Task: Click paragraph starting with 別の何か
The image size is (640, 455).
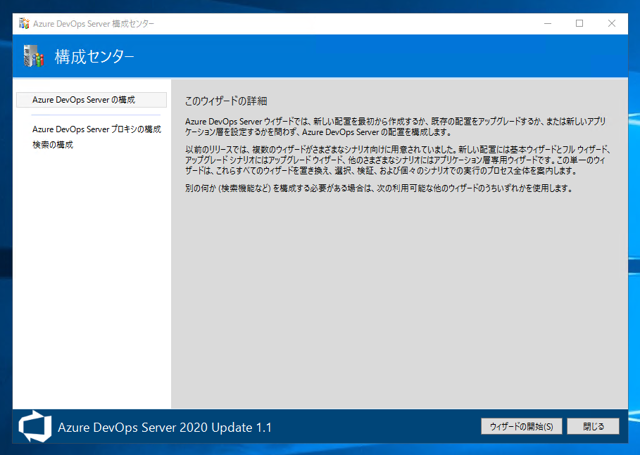Action: pyautogui.click(x=379, y=188)
